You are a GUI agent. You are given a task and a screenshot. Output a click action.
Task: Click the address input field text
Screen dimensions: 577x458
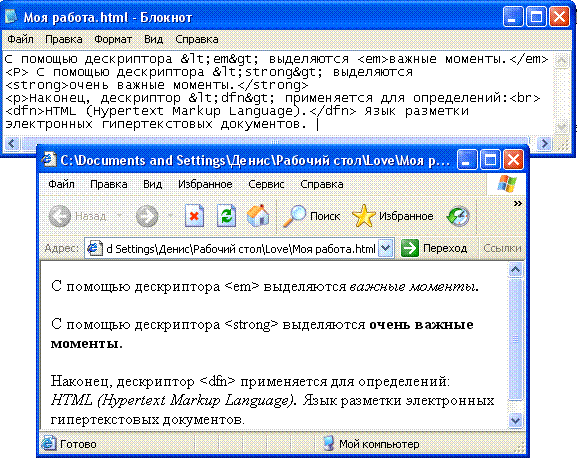point(241,249)
